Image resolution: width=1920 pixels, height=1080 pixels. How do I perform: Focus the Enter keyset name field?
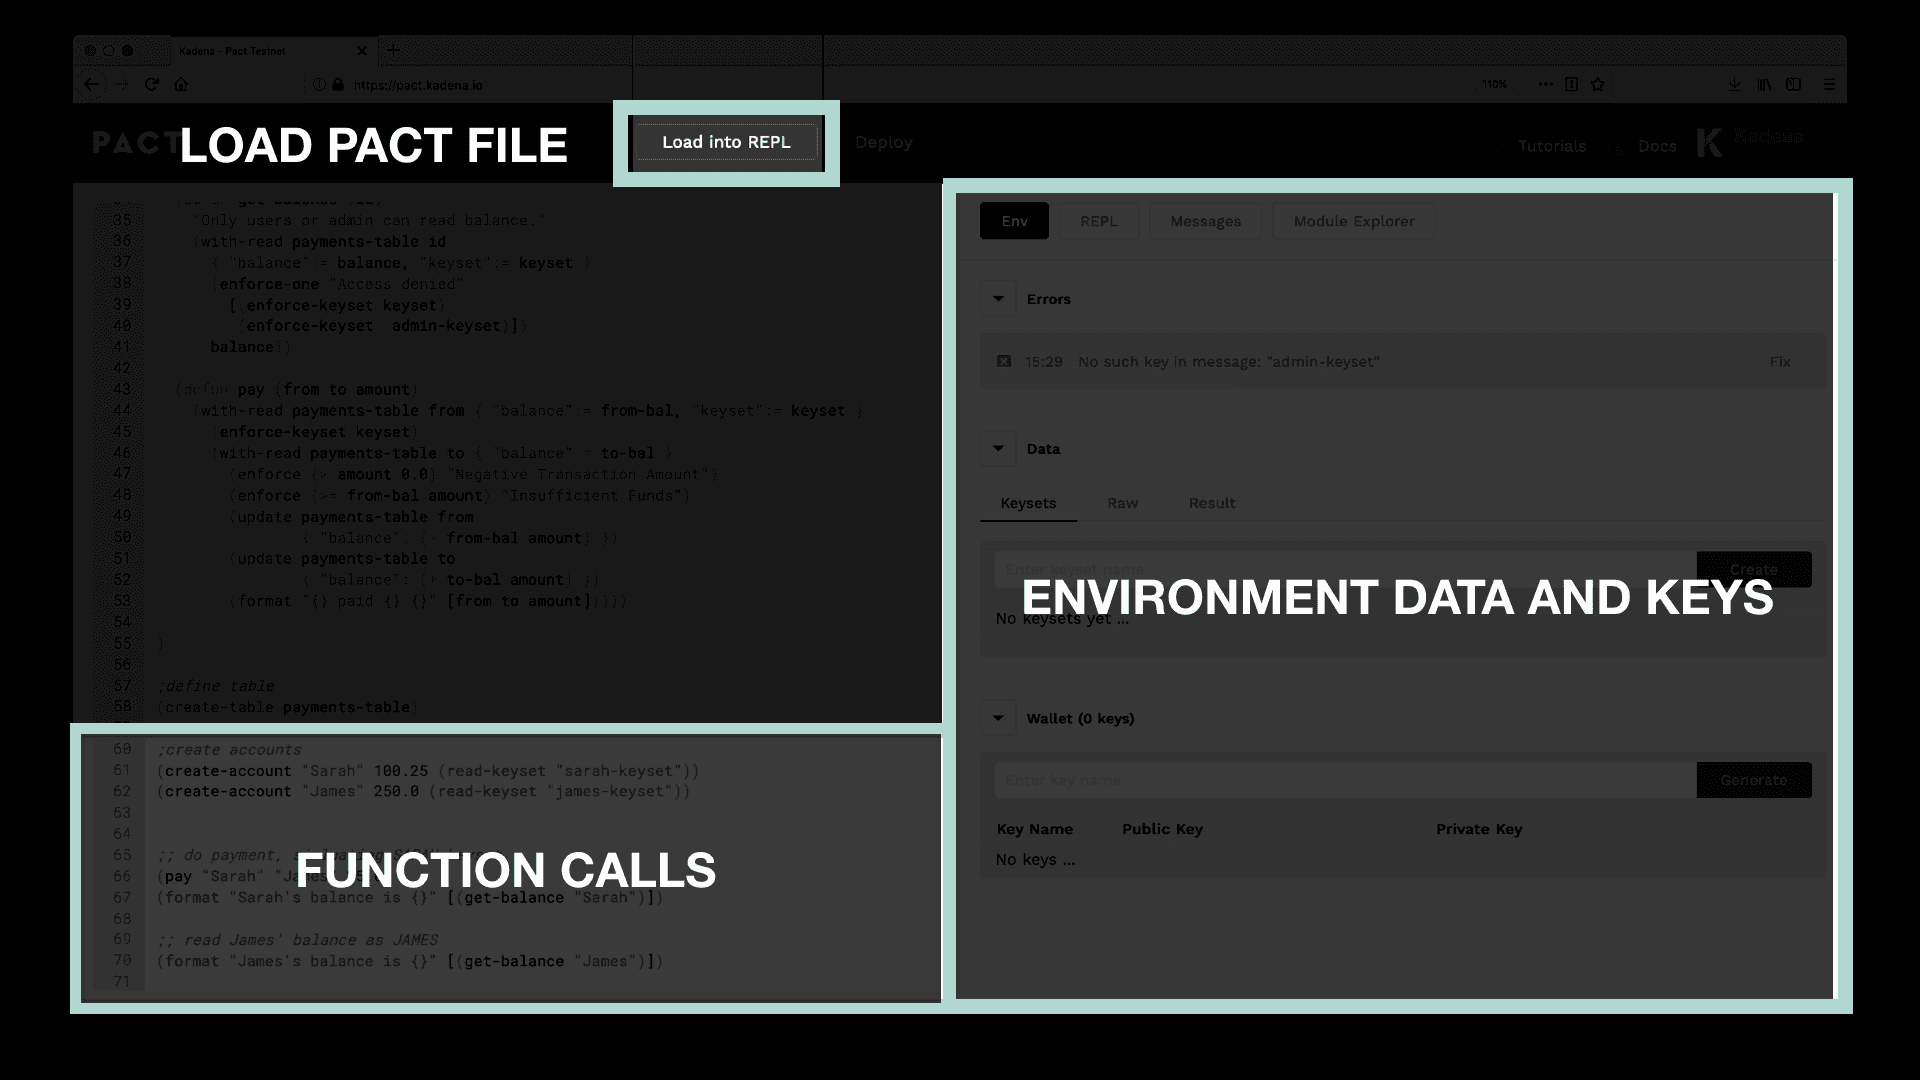point(1345,569)
